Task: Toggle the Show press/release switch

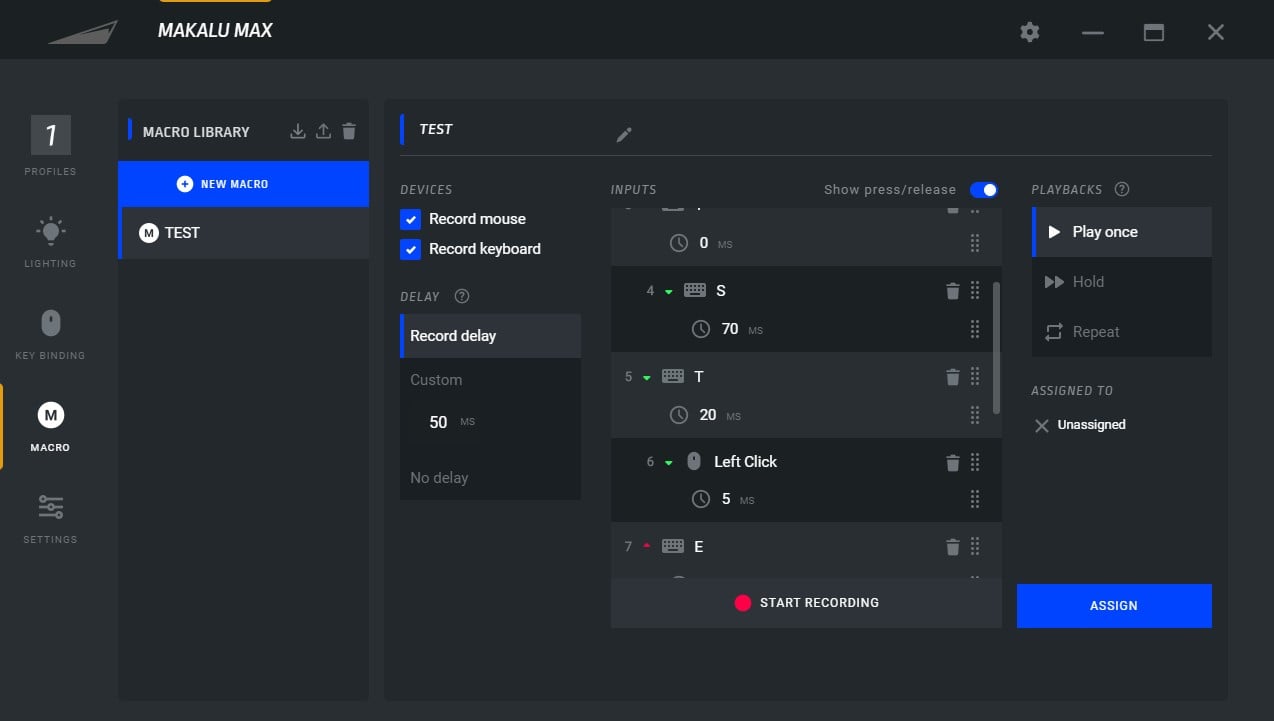Action: click(x=984, y=190)
